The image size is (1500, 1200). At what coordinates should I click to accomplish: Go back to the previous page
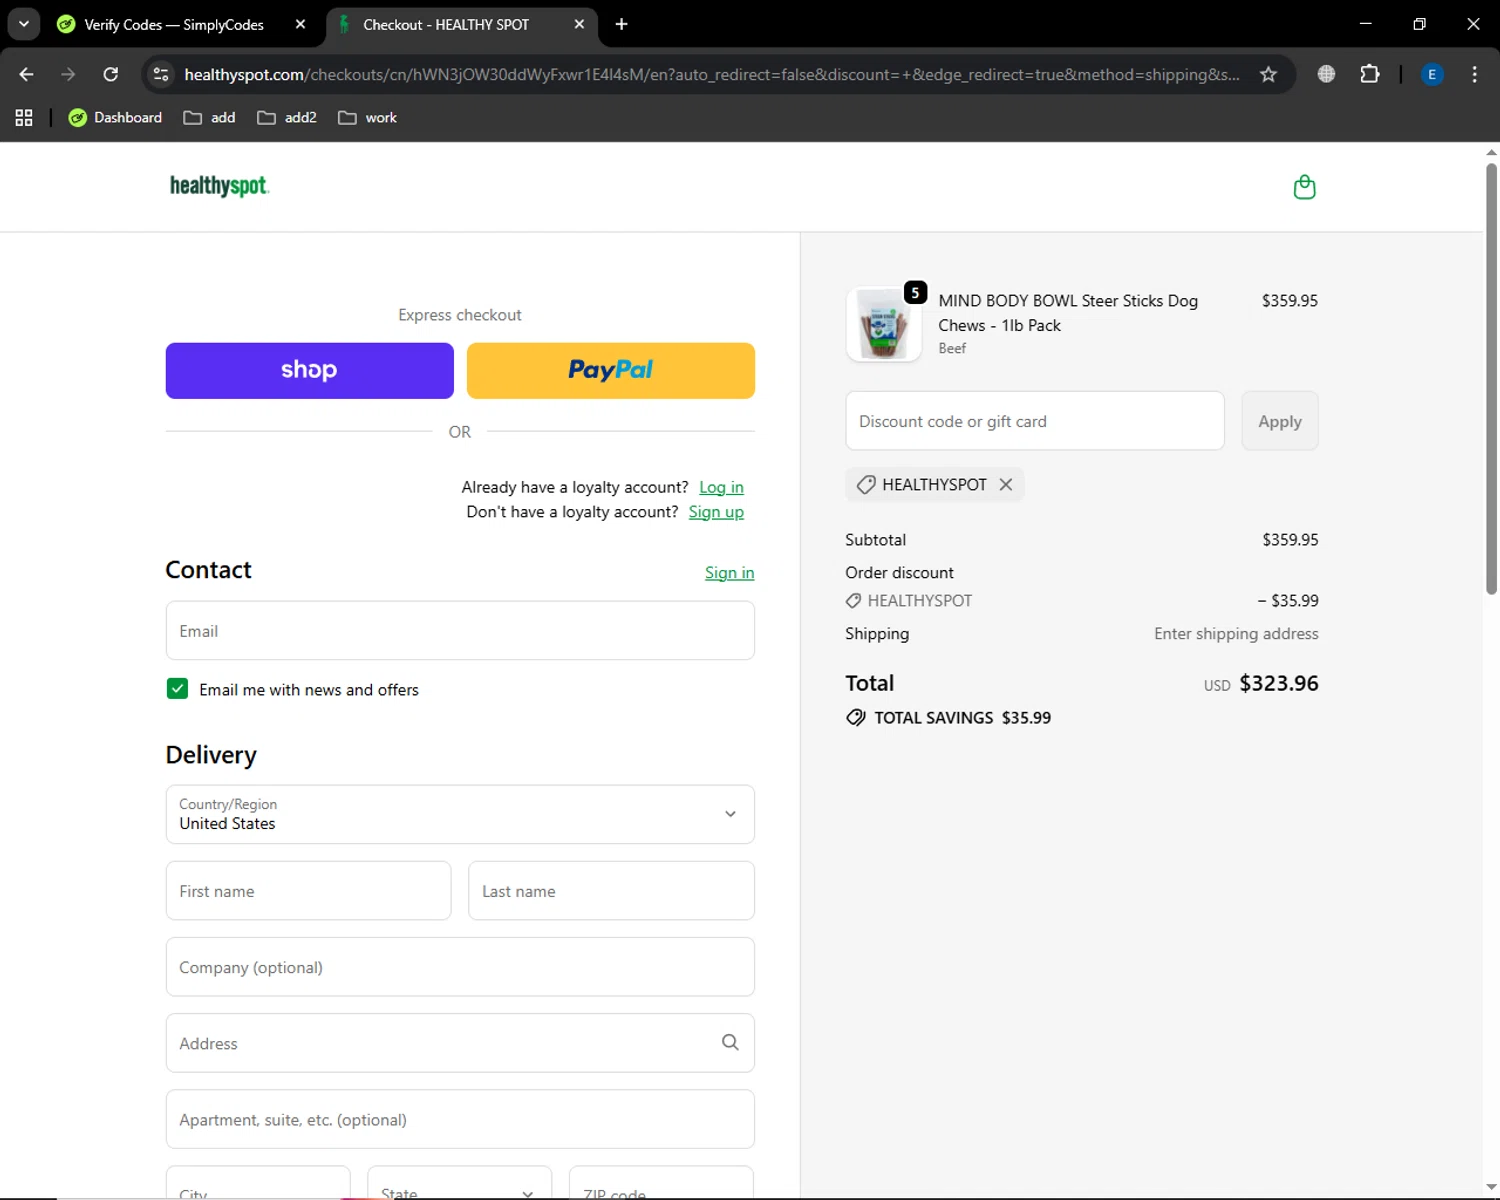pyautogui.click(x=27, y=74)
